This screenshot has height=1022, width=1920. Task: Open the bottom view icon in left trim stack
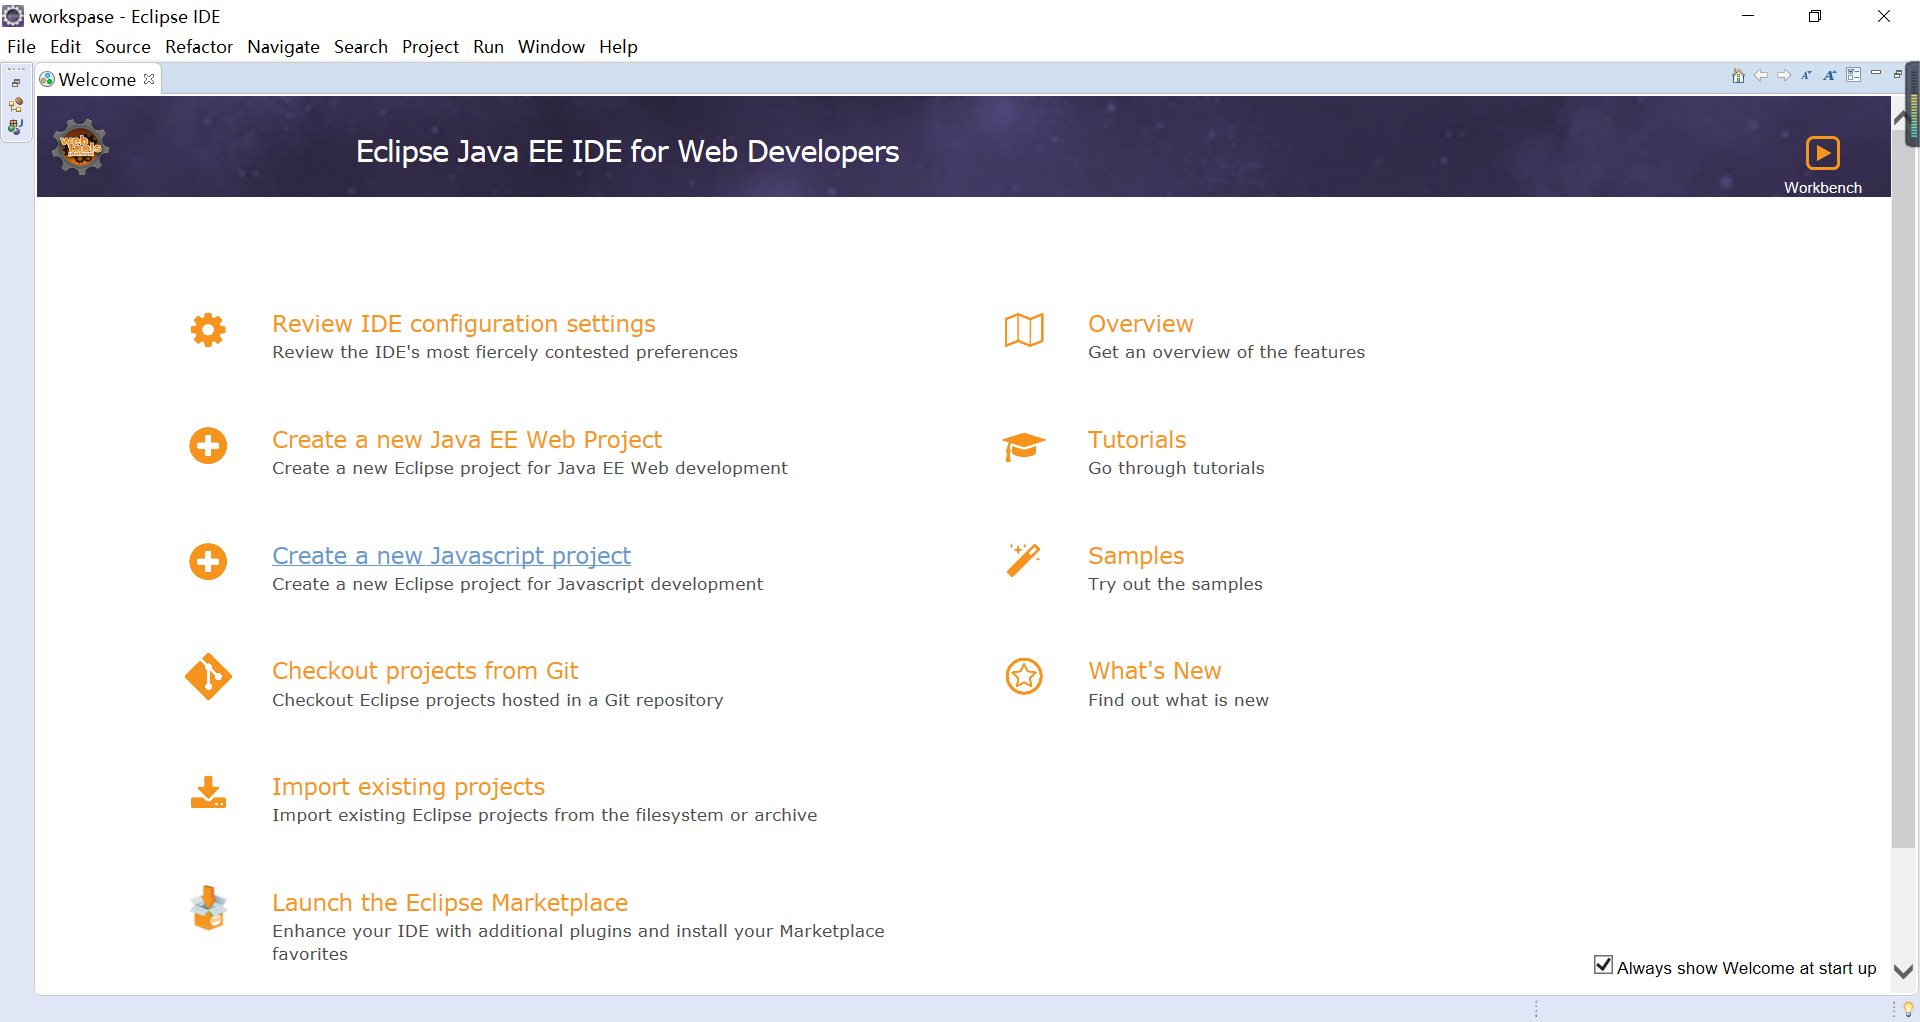[16, 127]
